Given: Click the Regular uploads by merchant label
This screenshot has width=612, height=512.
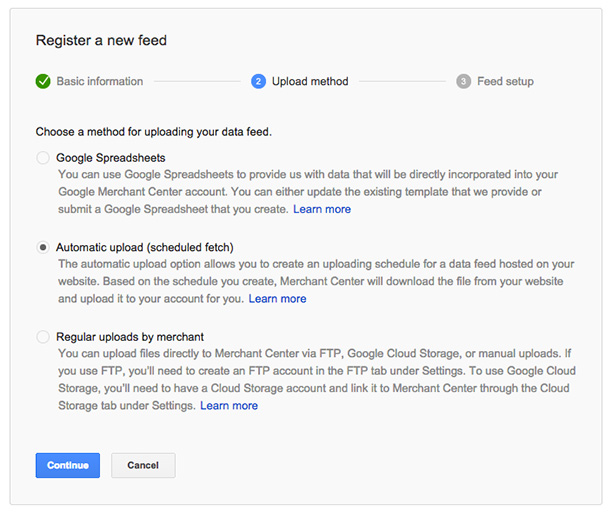Looking at the screenshot, I should [130, 336].
